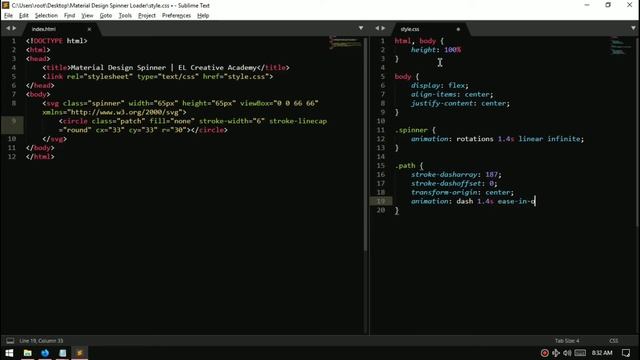Image resolution: width=640 pixels, height=360 pixels.
Task: Click 'stroke-dasharray: 187;' line
Action: point(456,175)
